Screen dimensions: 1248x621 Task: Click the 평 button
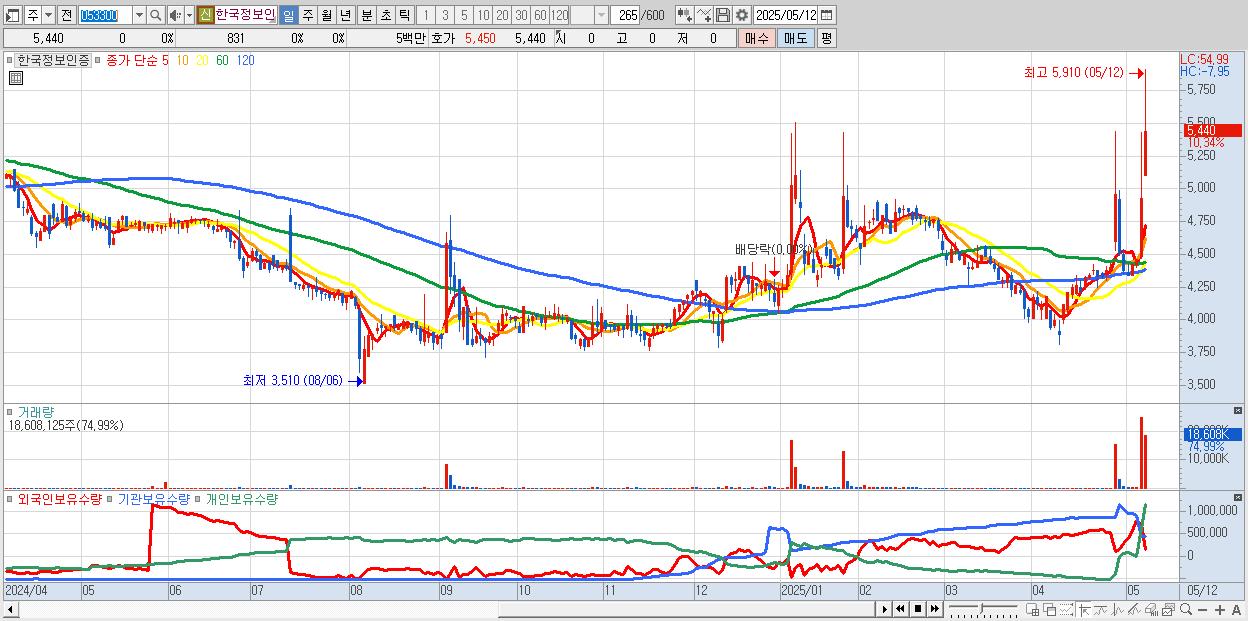coord(826,38)
